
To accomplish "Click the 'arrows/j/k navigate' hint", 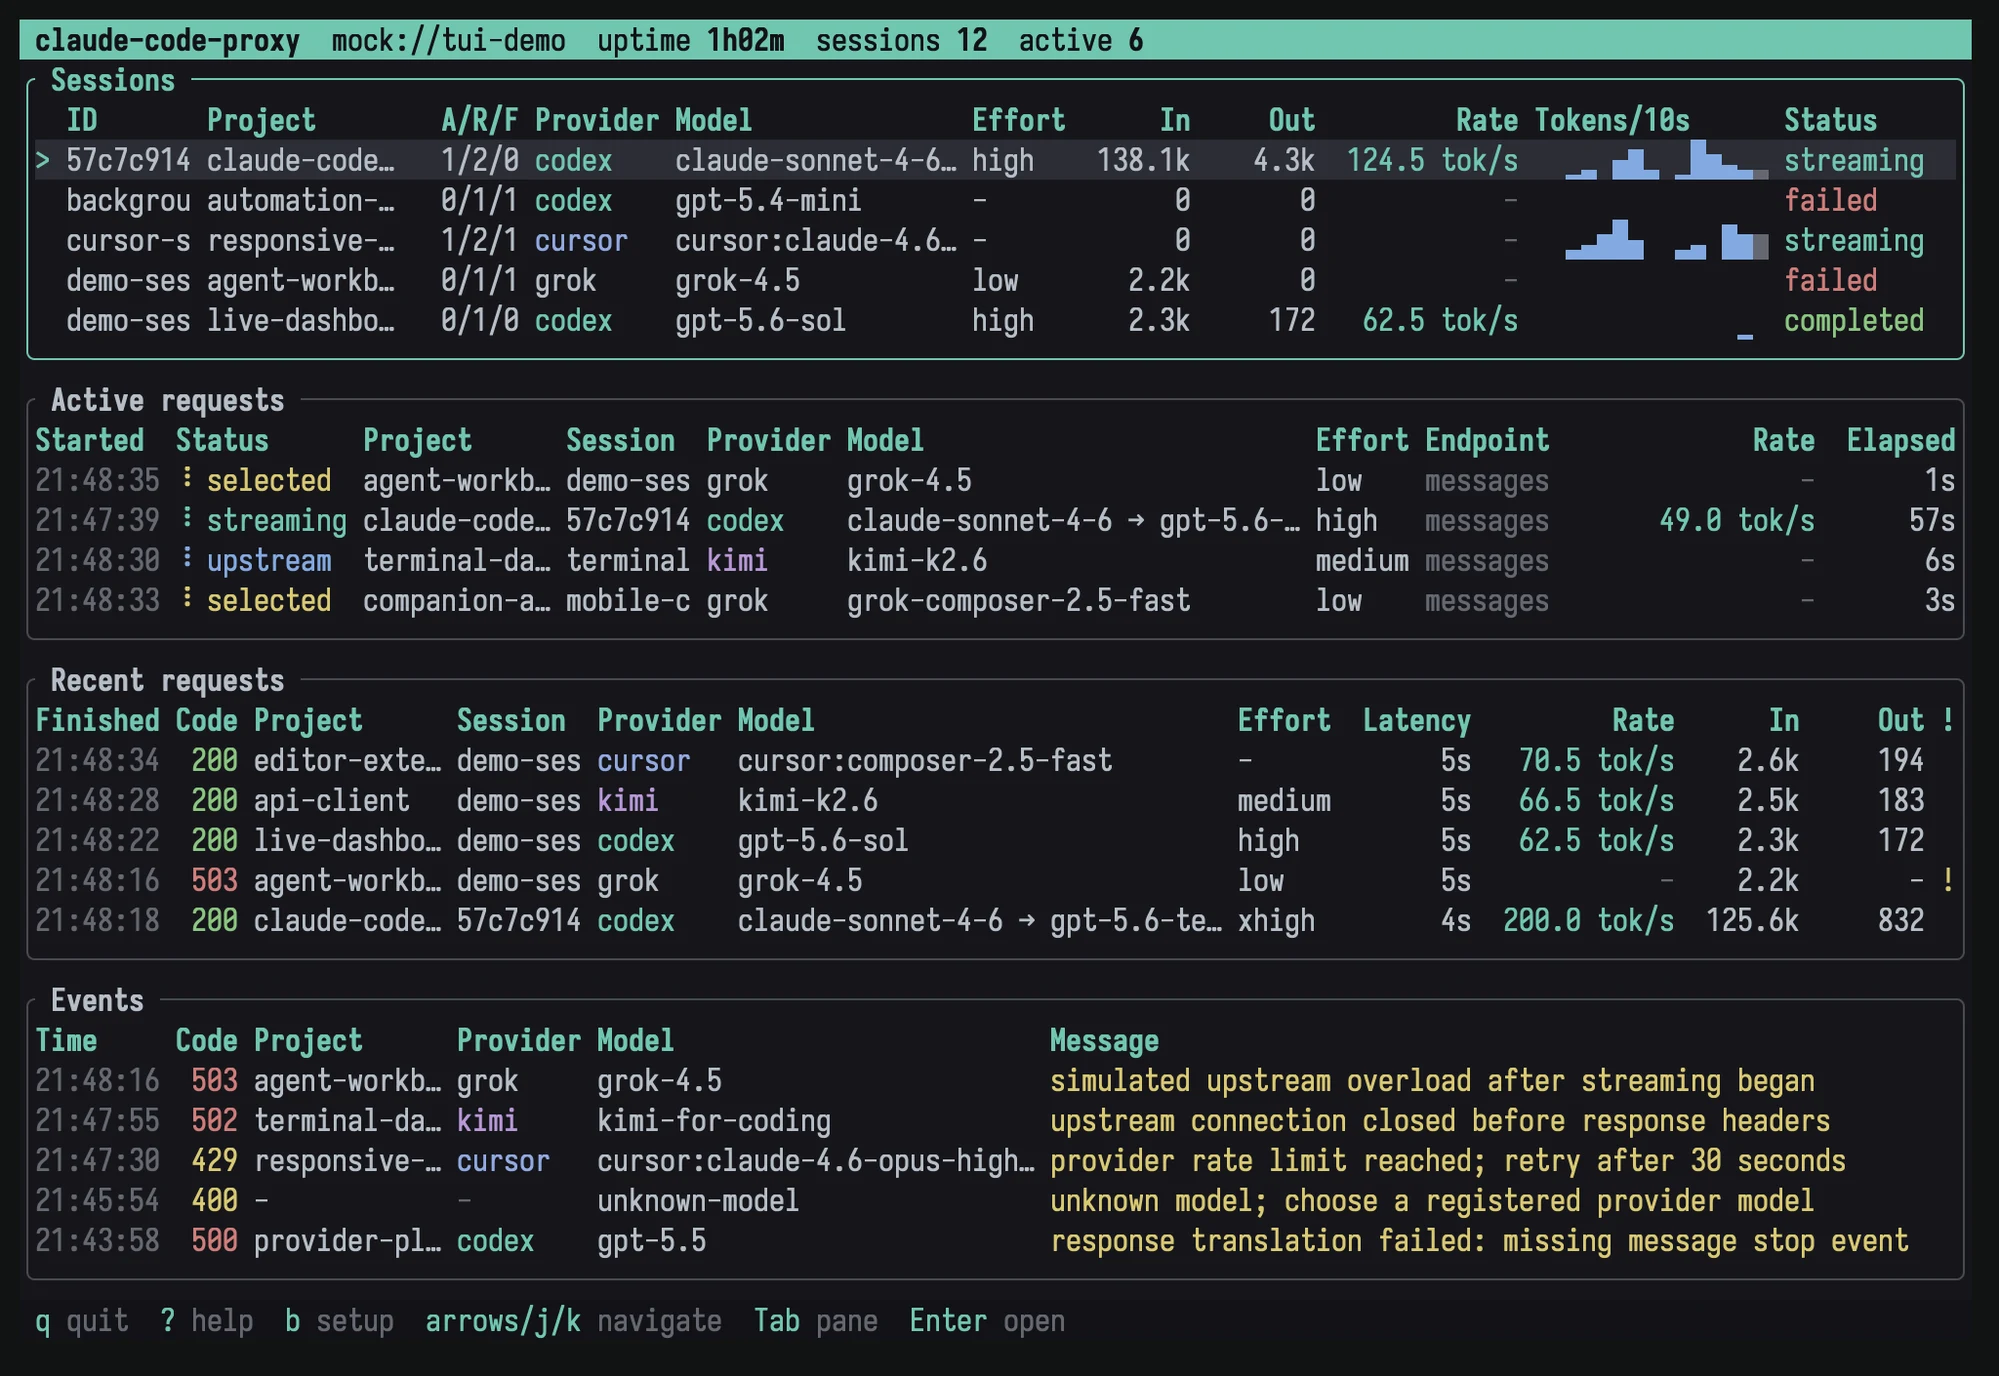I will coord(573,1321).
